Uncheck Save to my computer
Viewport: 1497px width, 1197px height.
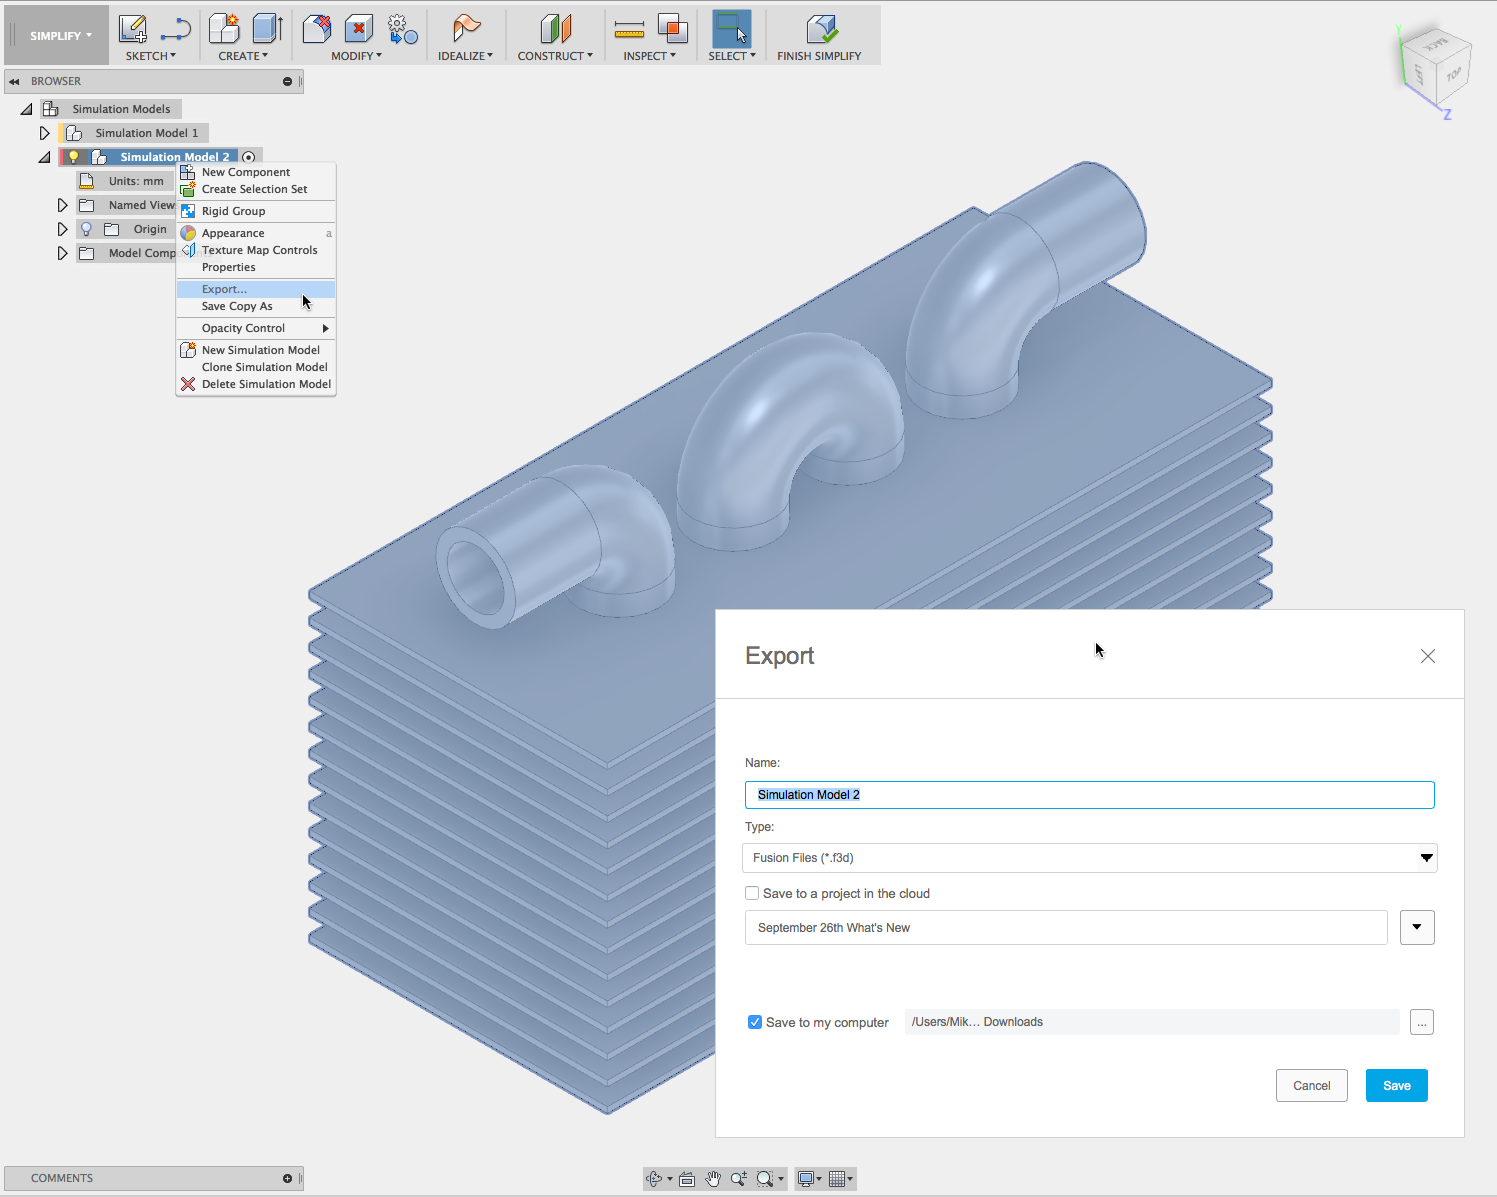[755, 1022]
